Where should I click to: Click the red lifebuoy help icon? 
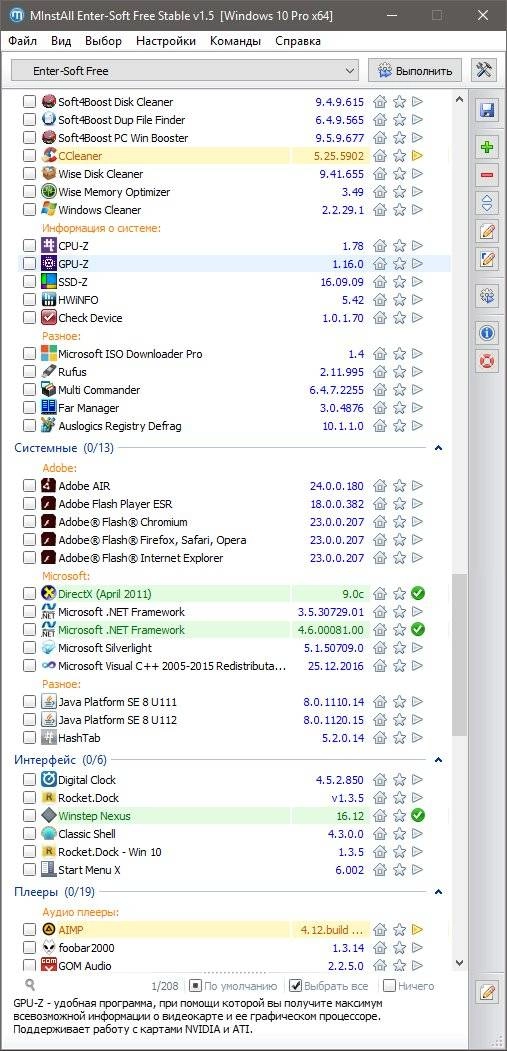487,361
